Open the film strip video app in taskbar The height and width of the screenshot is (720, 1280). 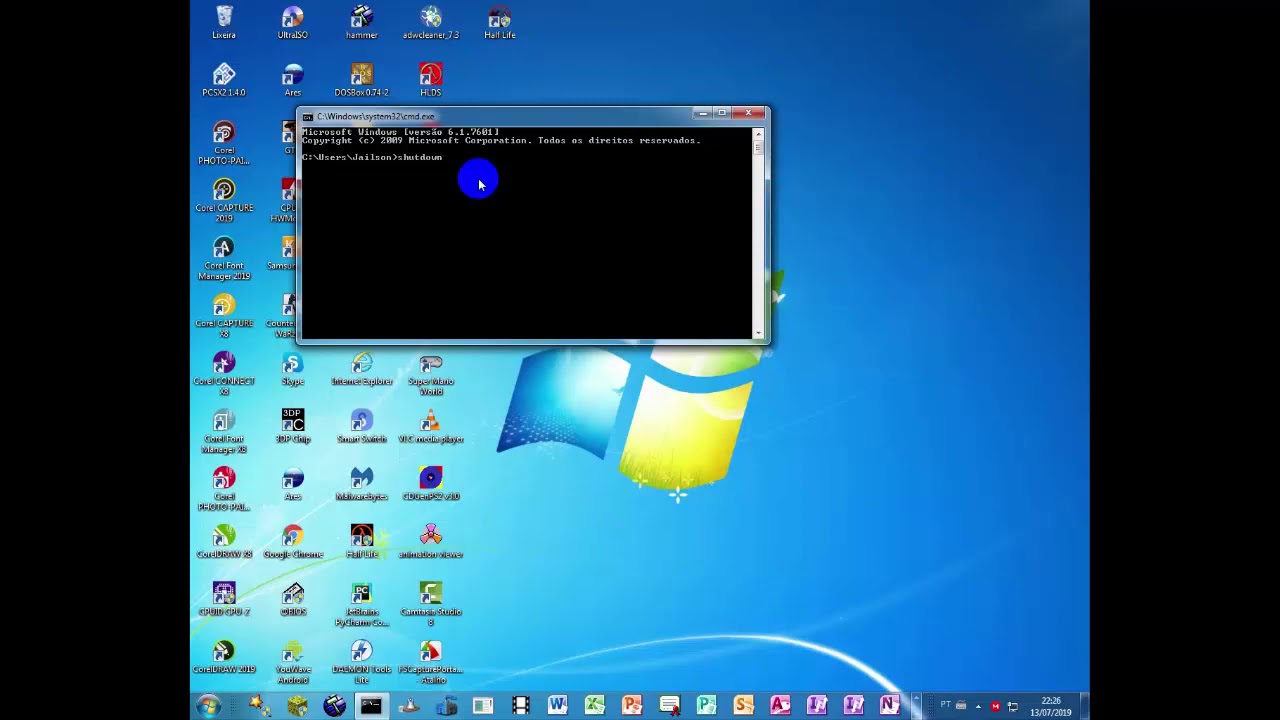click(520, 706)
